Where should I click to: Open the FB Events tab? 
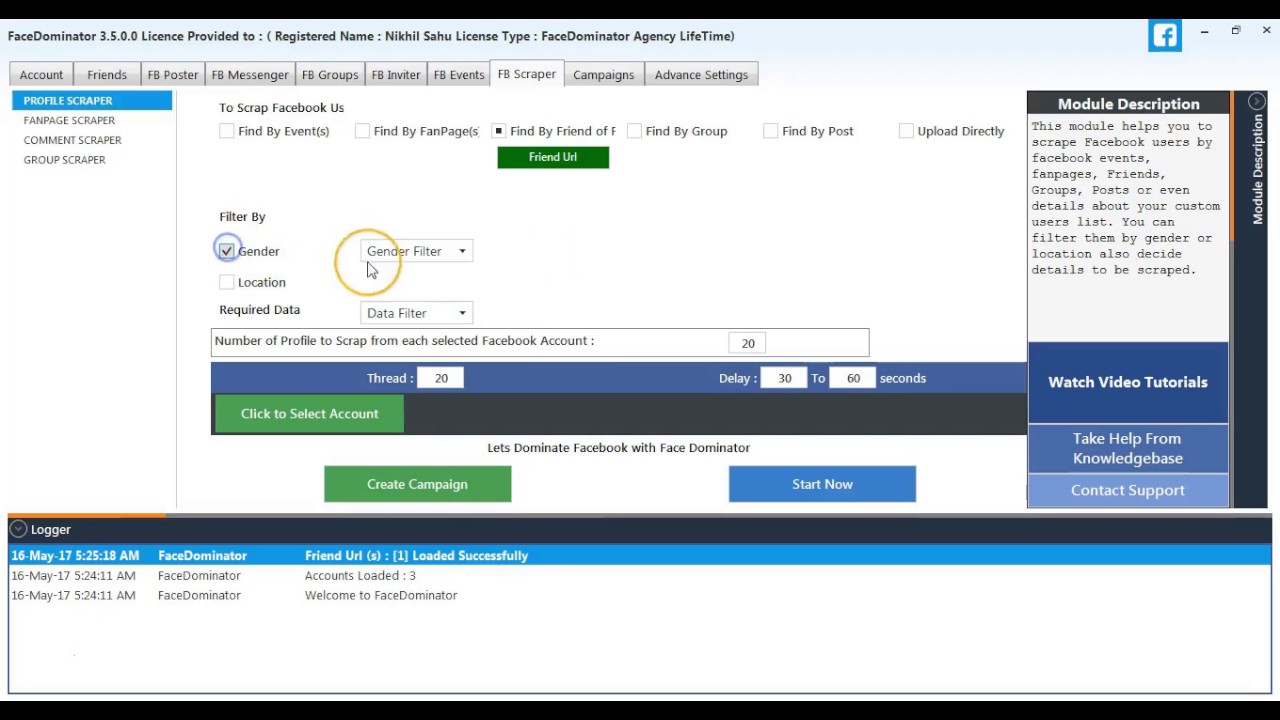pos(459,75)
